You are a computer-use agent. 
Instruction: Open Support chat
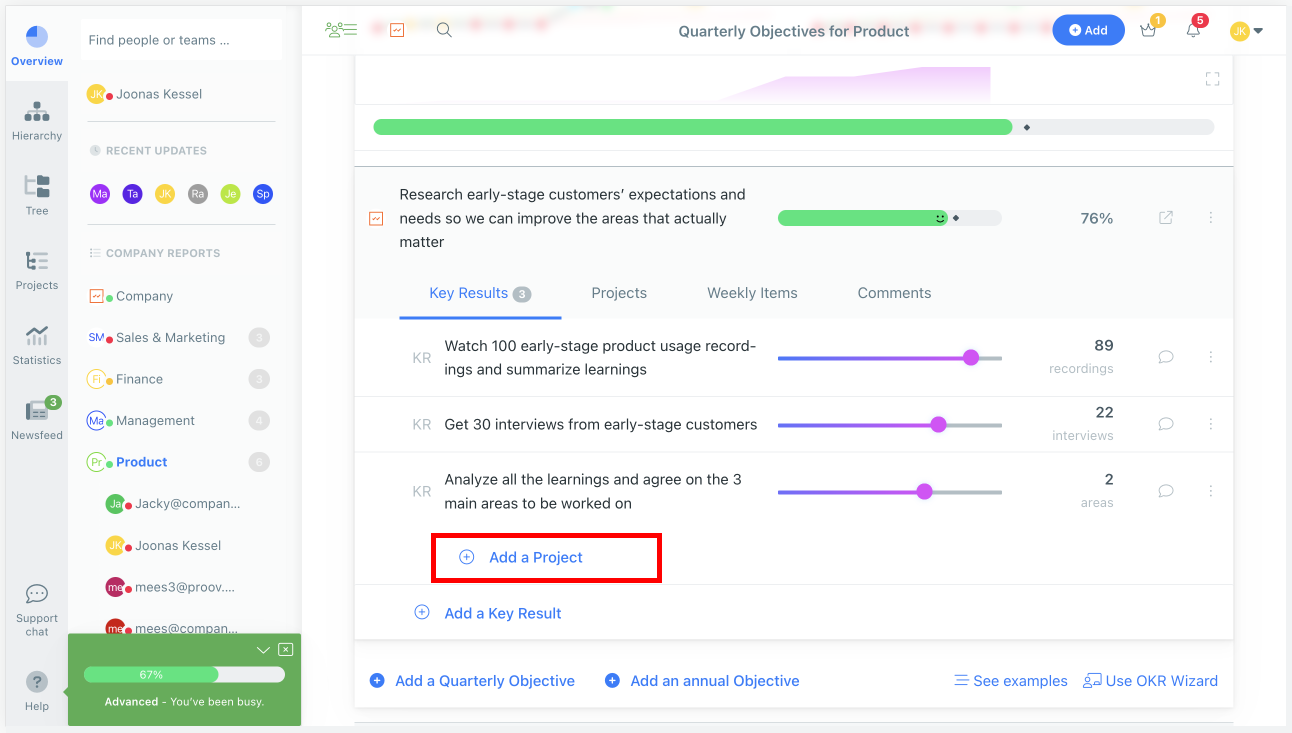click(36, 601)
